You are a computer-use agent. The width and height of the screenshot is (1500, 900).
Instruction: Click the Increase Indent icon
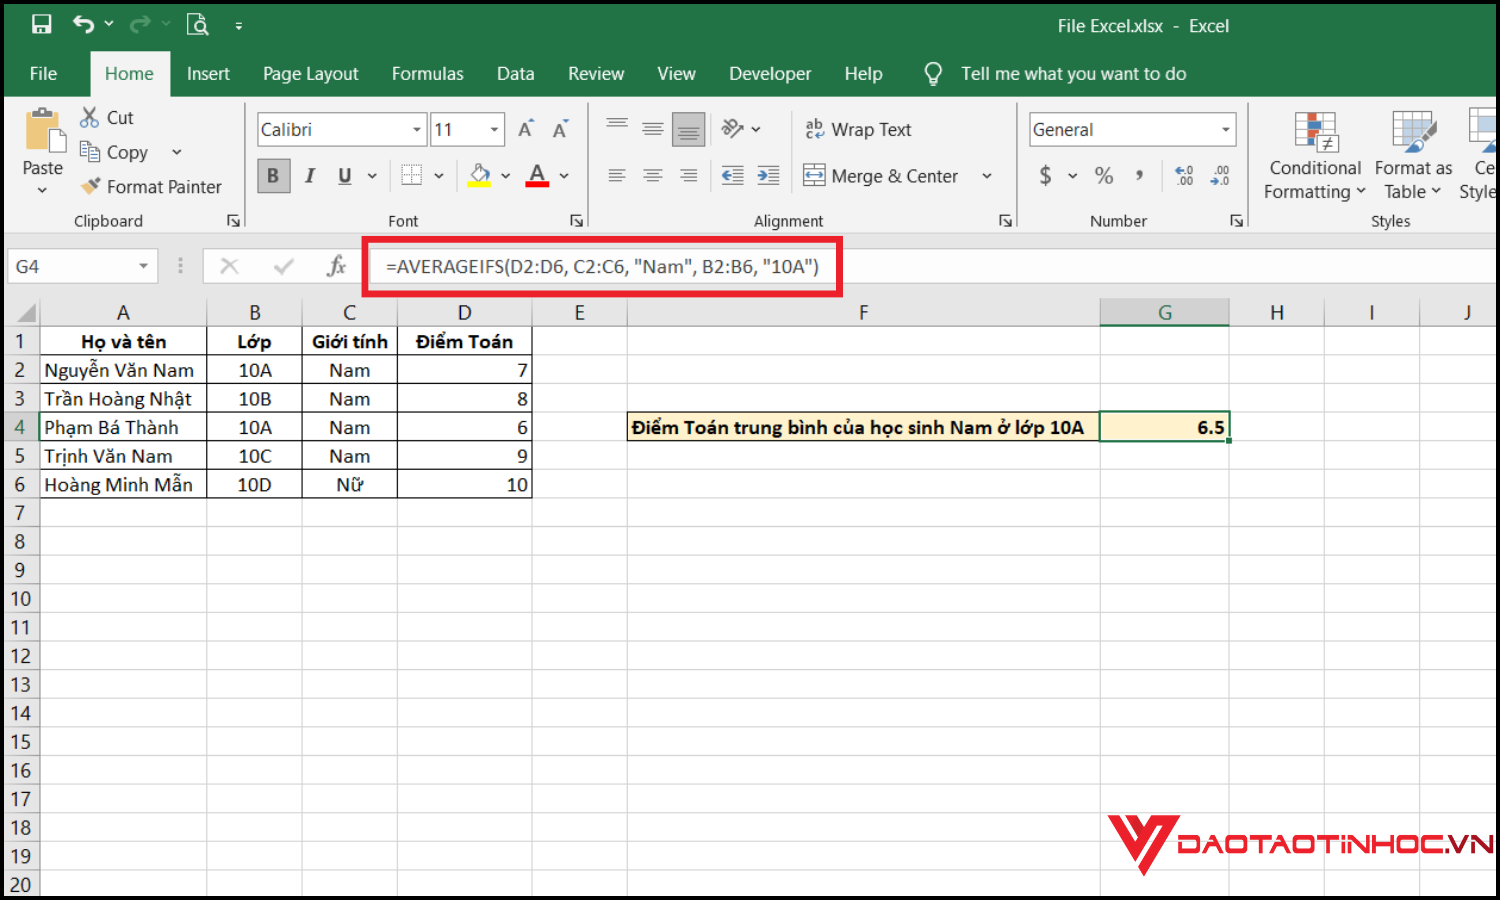pos(768,176)
